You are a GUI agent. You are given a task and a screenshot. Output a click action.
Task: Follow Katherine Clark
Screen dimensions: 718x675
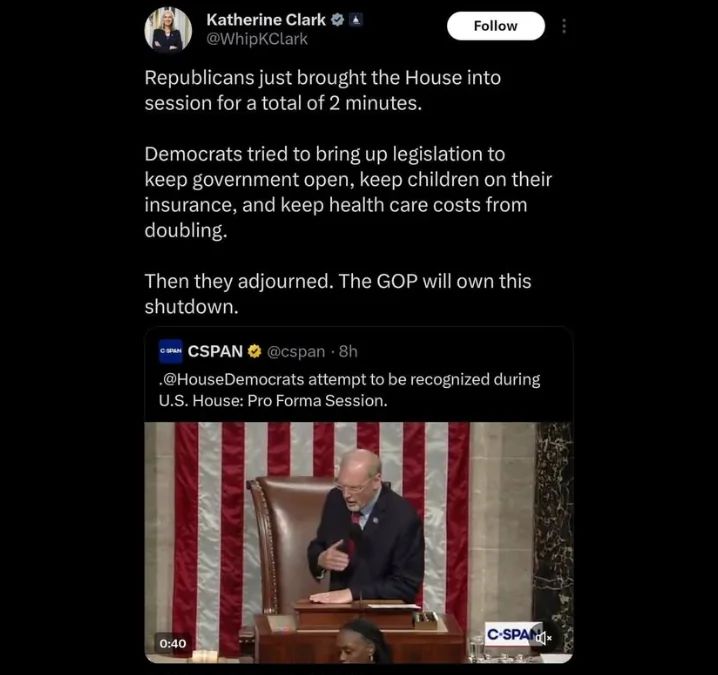(495, 26)
